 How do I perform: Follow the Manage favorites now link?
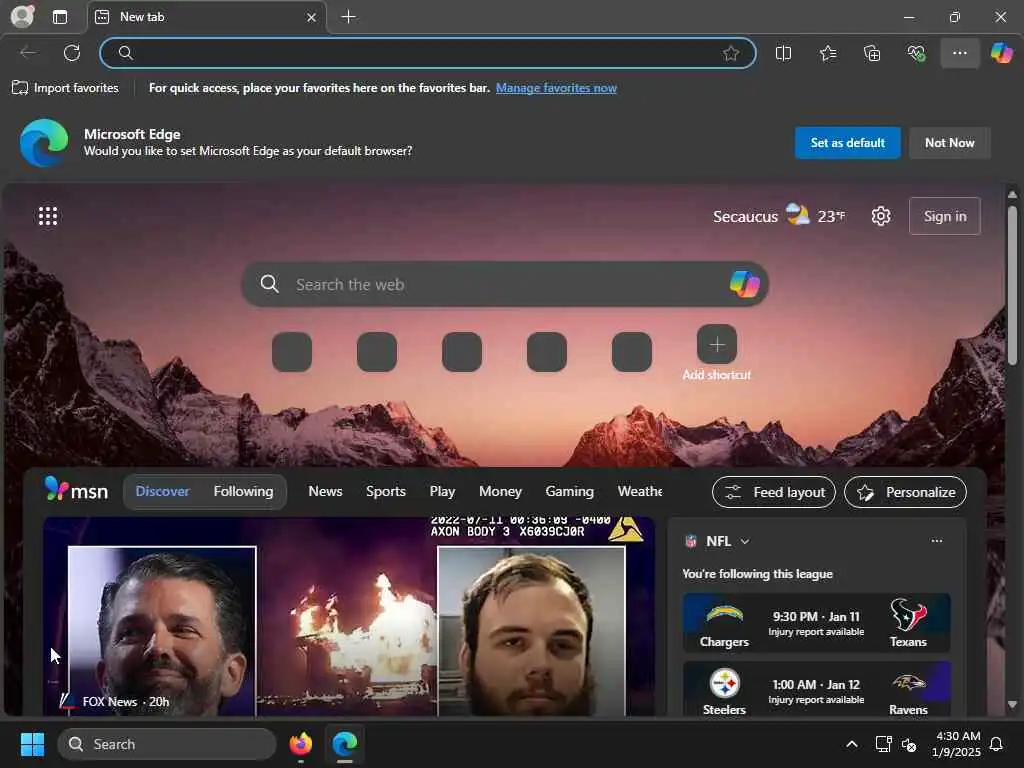tap(556, 88)
